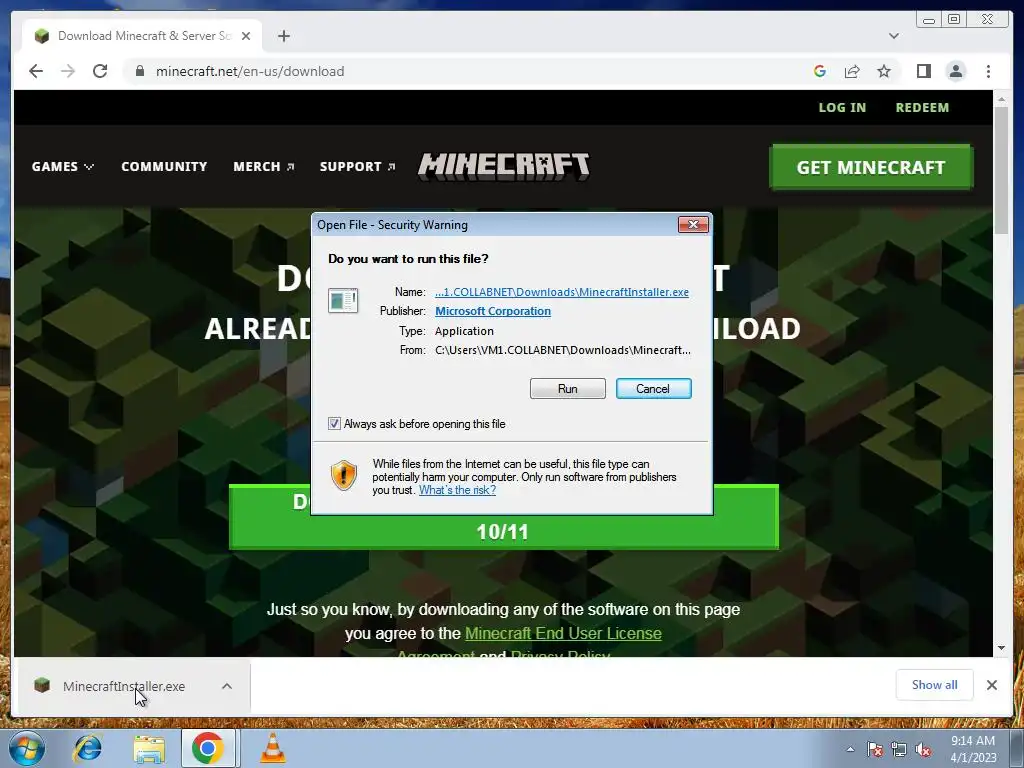Open the Minecraft End User License link
1024x768 pixels.
(563, 633)
